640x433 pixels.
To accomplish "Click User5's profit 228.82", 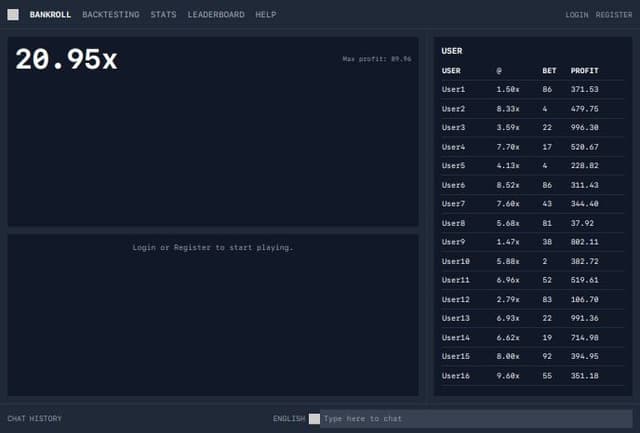I will 584,166.
